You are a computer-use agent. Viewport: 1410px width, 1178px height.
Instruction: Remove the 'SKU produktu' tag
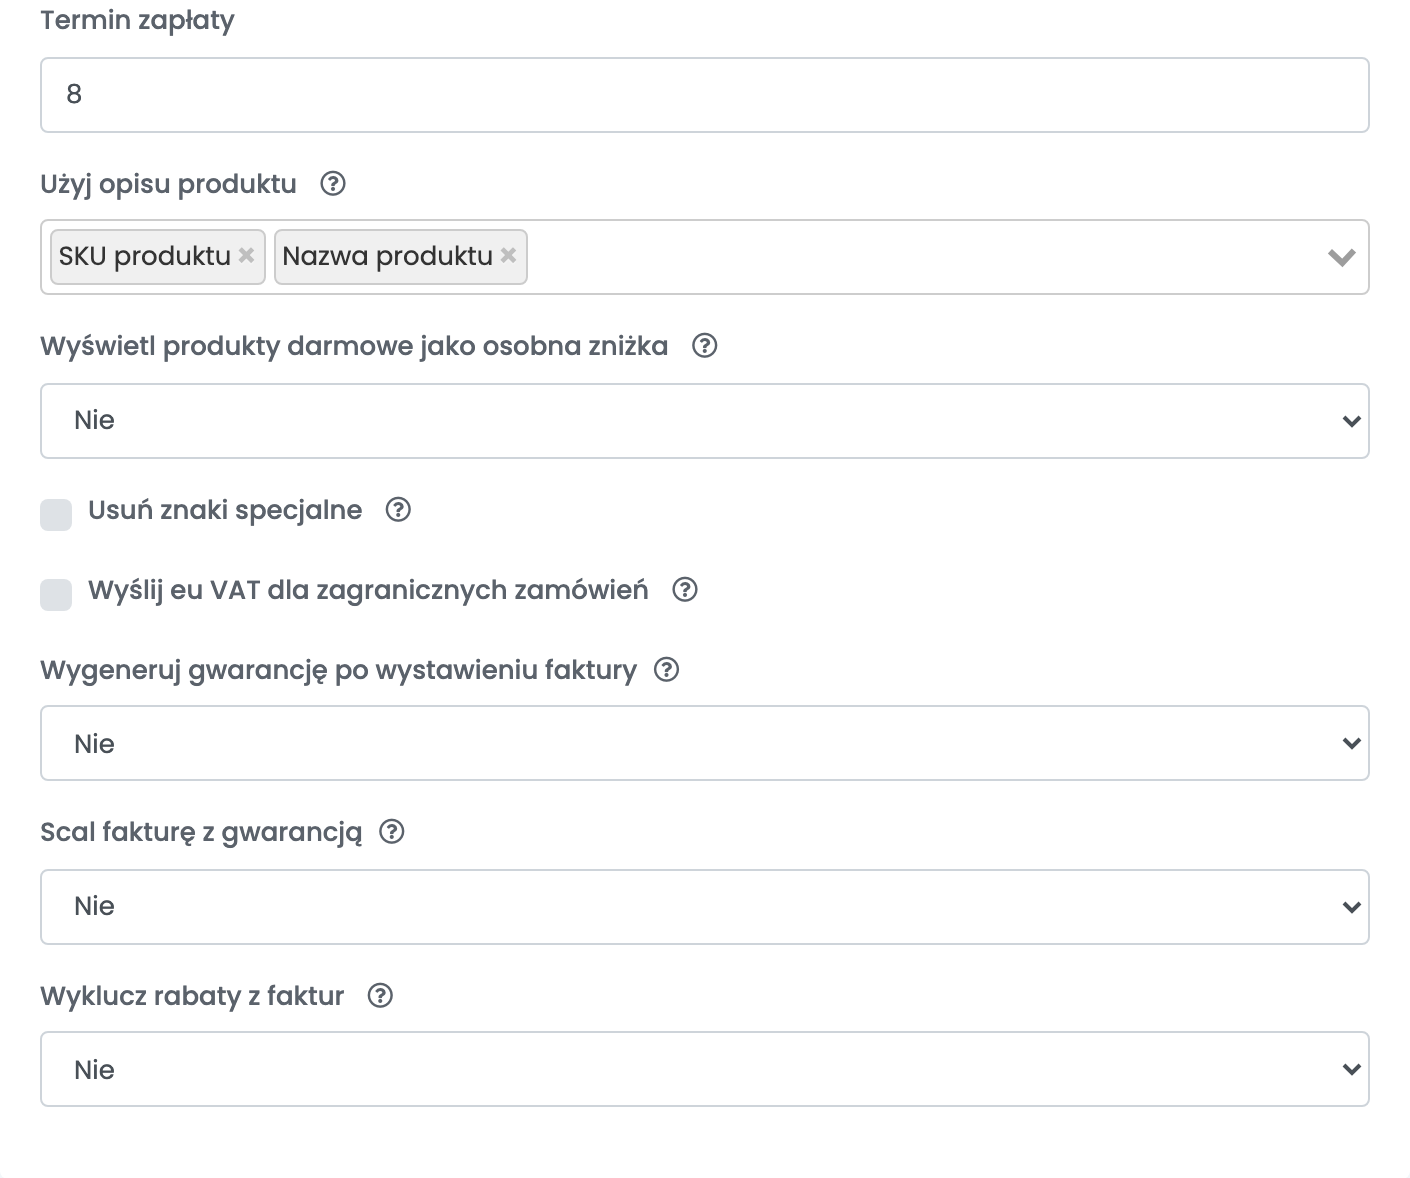click(x=246, y=255)
